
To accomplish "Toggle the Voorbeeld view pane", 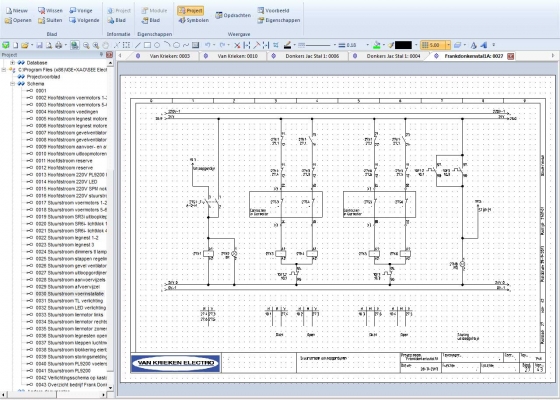I will tap(273, 11).
